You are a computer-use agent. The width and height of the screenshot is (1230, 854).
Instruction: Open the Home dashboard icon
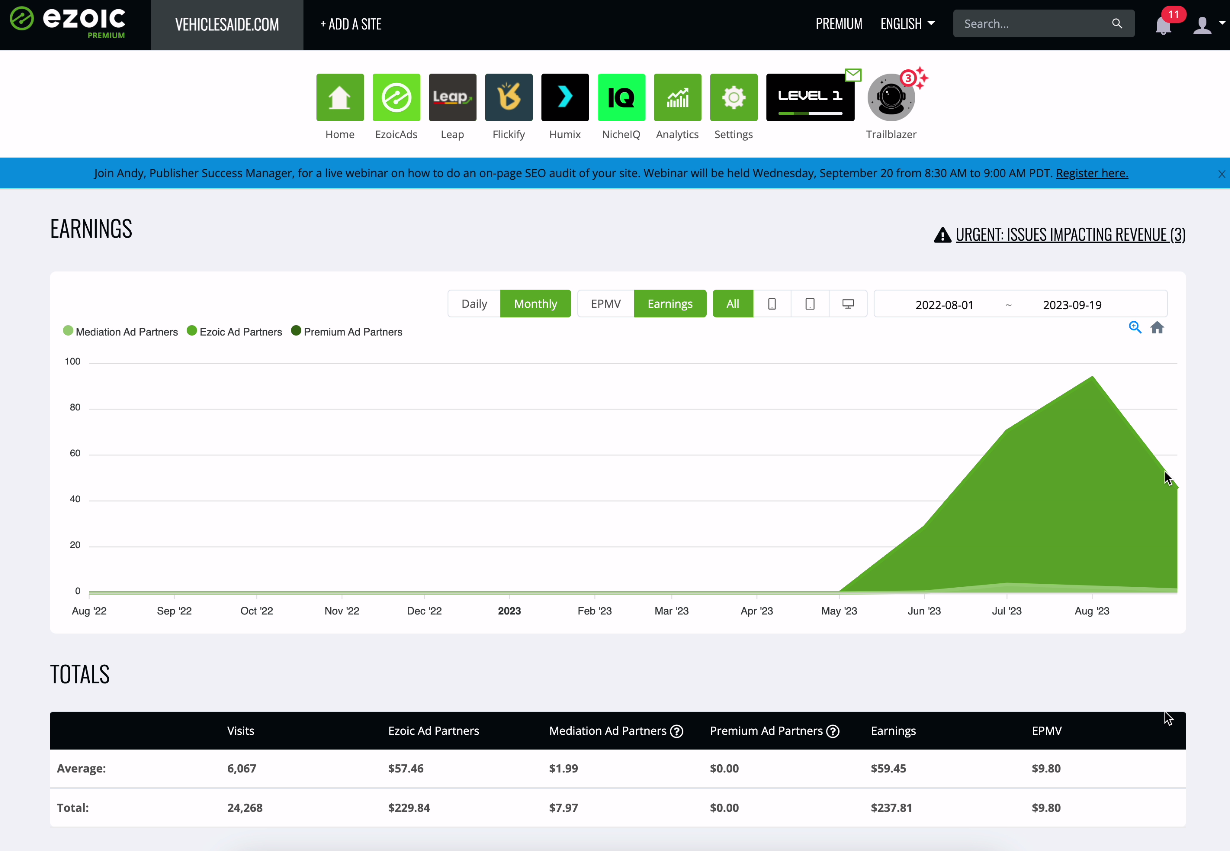[x=340, y=97]
